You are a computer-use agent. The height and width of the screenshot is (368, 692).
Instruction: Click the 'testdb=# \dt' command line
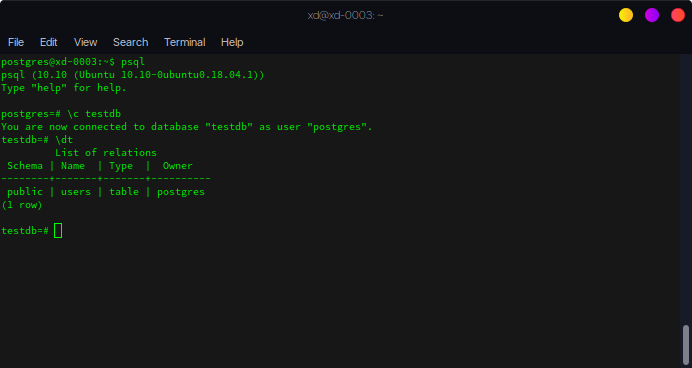(37, 140)
